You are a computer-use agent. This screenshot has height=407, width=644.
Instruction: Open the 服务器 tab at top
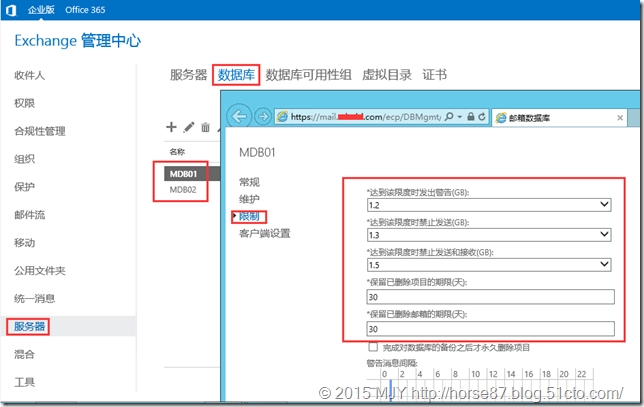pyautogui.click(x=188, y=75)
